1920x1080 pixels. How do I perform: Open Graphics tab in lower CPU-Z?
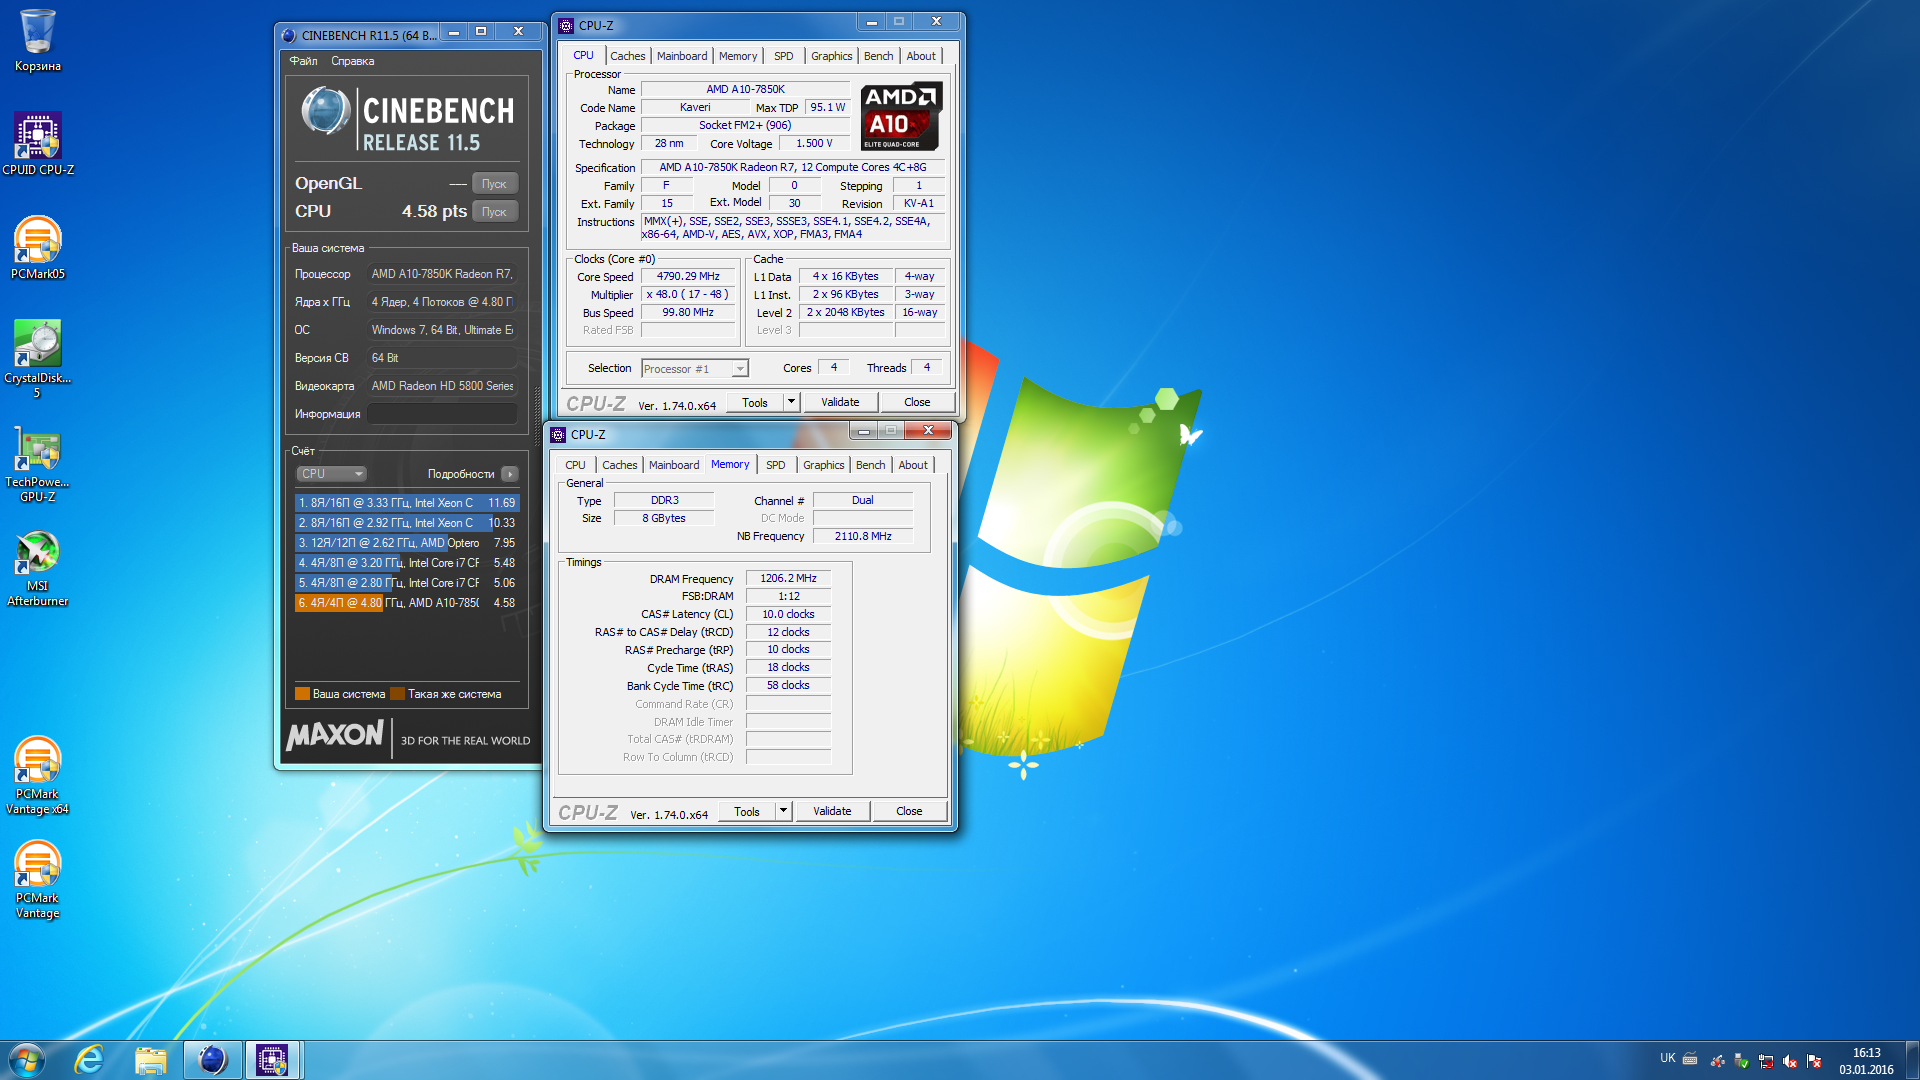tap(824, 465)
